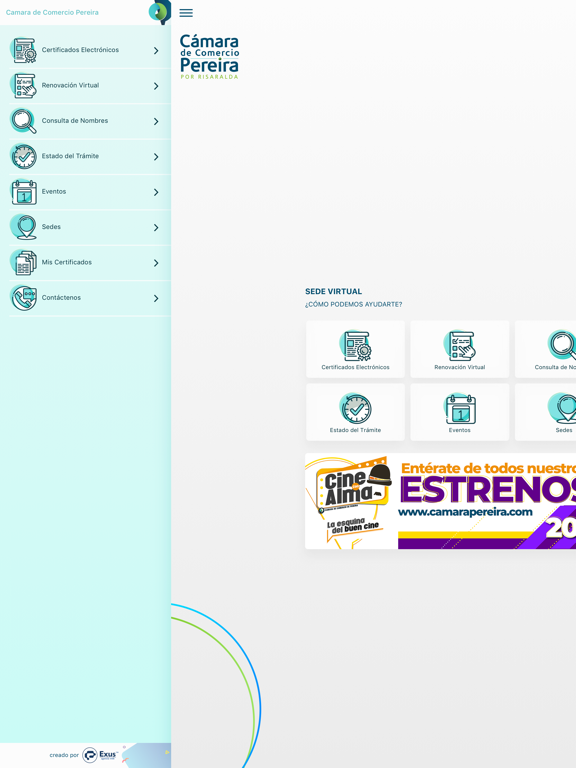Open Estado del Trámite card in Sede Virtual

click(x=356, y=412)
